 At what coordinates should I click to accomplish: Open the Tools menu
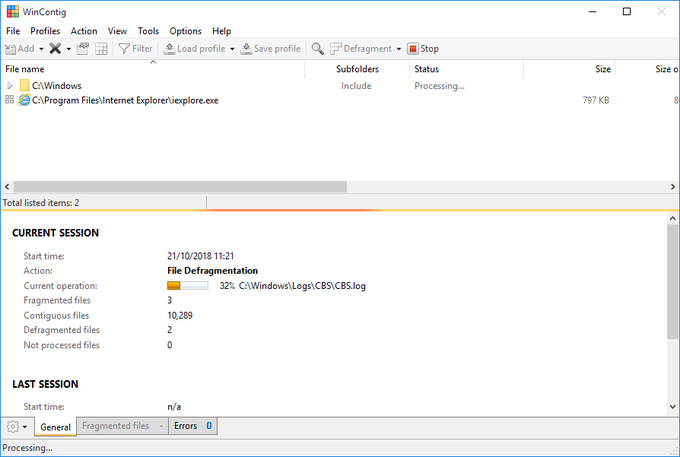coord(148,31)
